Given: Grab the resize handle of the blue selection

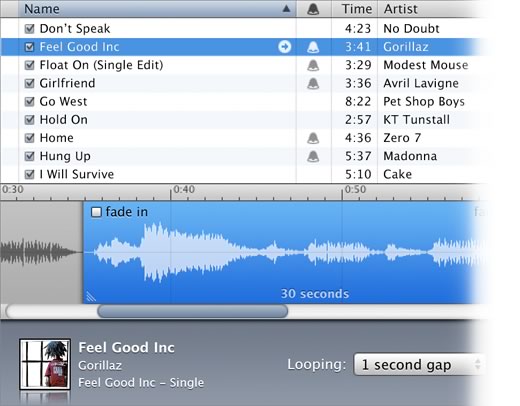Looking at the screenshot, I should tap(91, 296).
